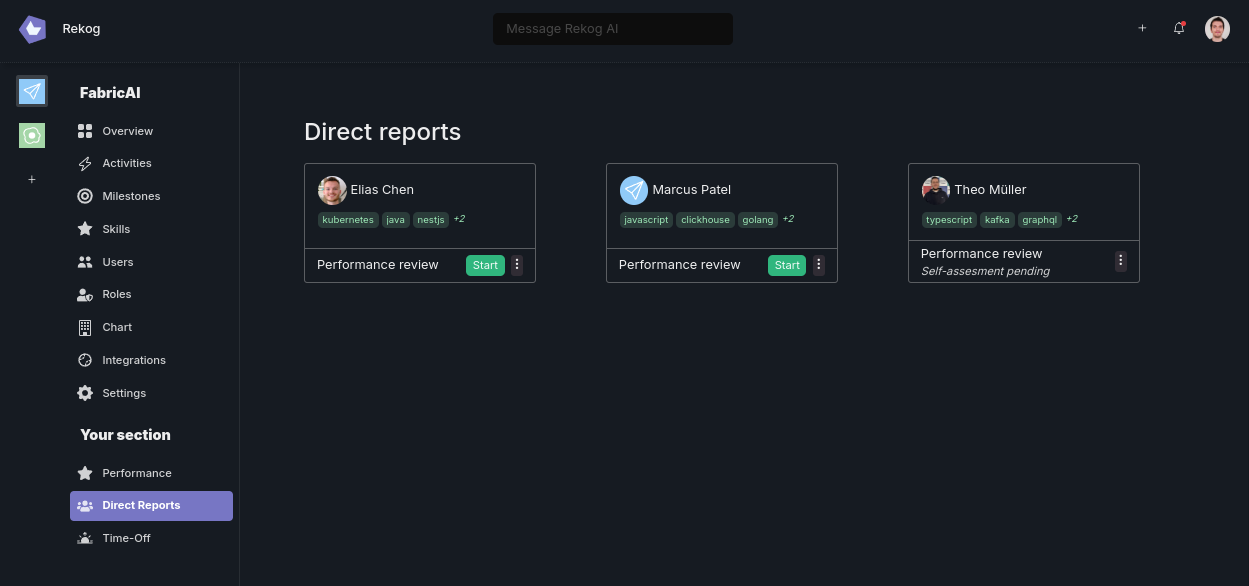Viewport: 1249px width, 586px height.
Task: Open Marcus Patel's three-dot options menu
Action: 819,265
